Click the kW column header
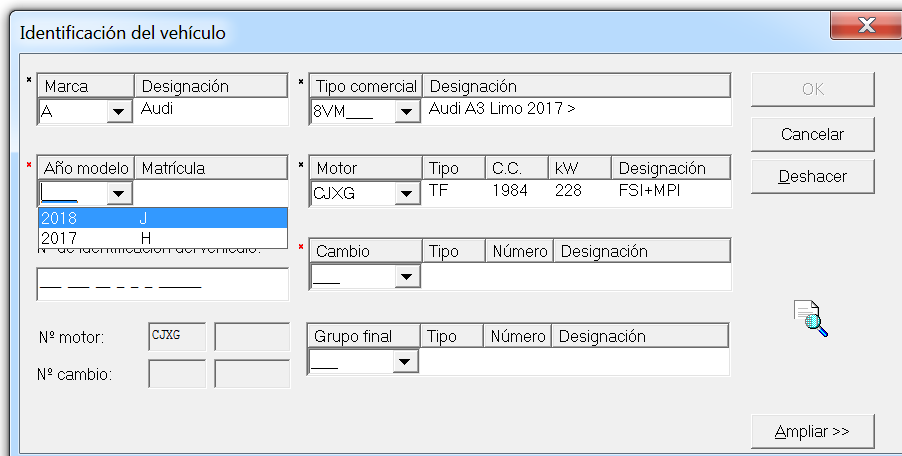This screenshot has height=456, width=902. [579, 168]
